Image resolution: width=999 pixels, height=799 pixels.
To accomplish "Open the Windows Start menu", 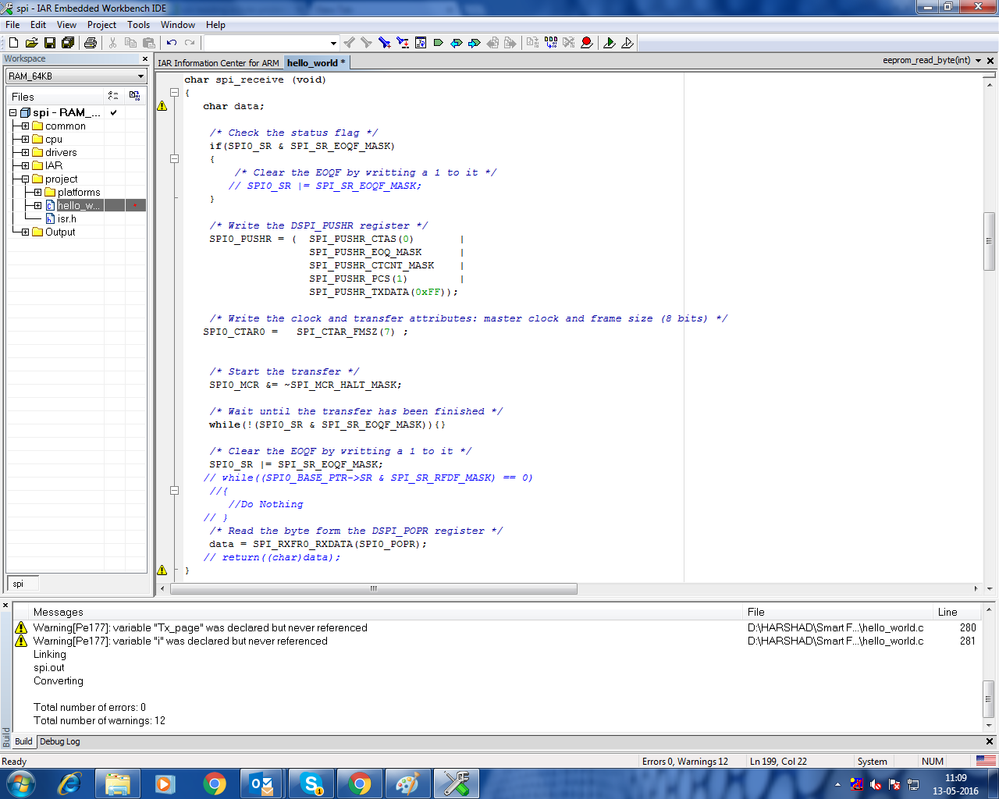I will 20,784.
